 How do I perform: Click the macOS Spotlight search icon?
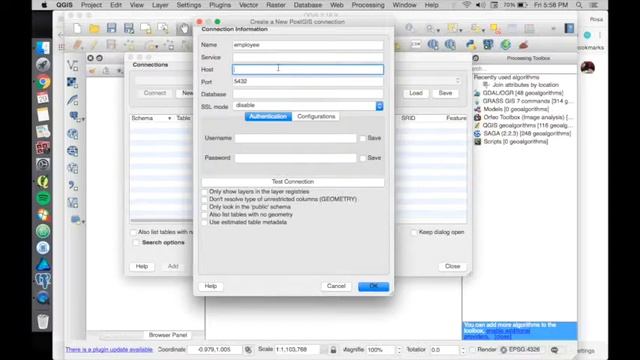pos(579,5)
